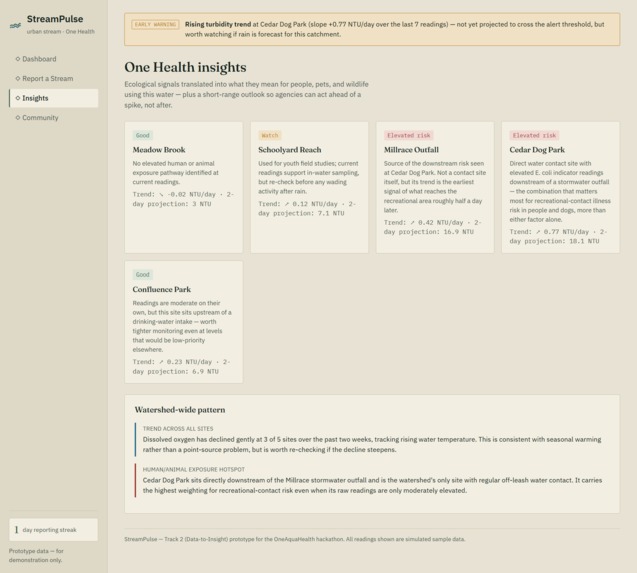
Task: Click the Meadow Brook description text
Action: 176,173
